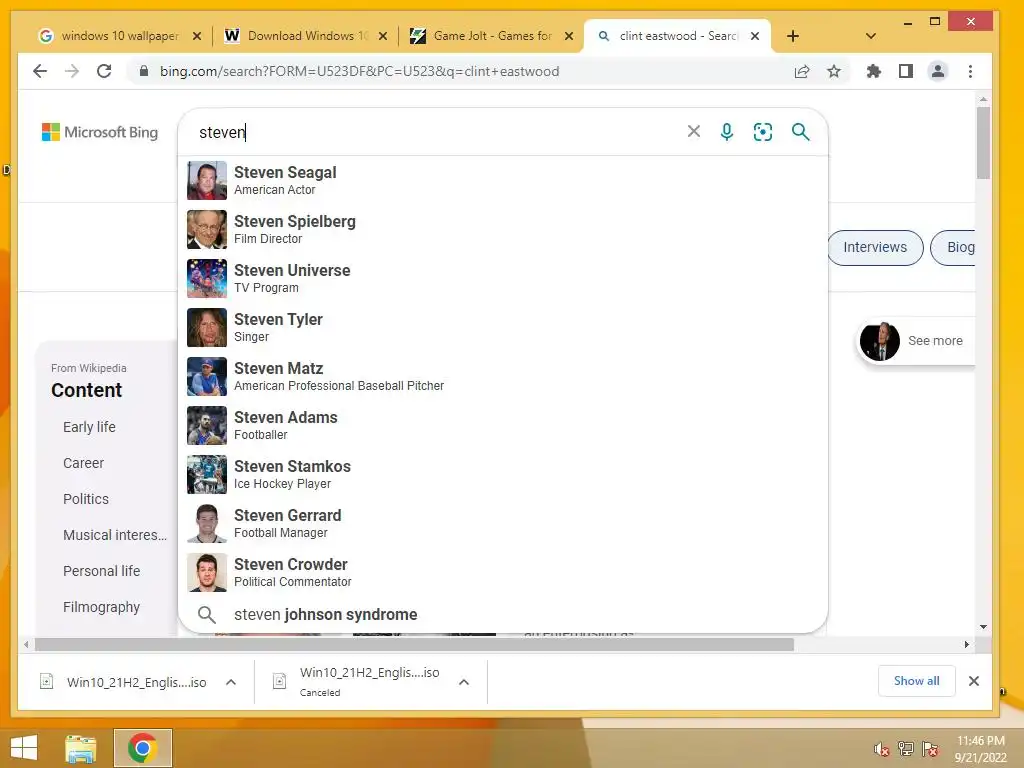Select Steven Crowder suggestion
Viewport: 1024px width, 768px height.
click(503, 572)
